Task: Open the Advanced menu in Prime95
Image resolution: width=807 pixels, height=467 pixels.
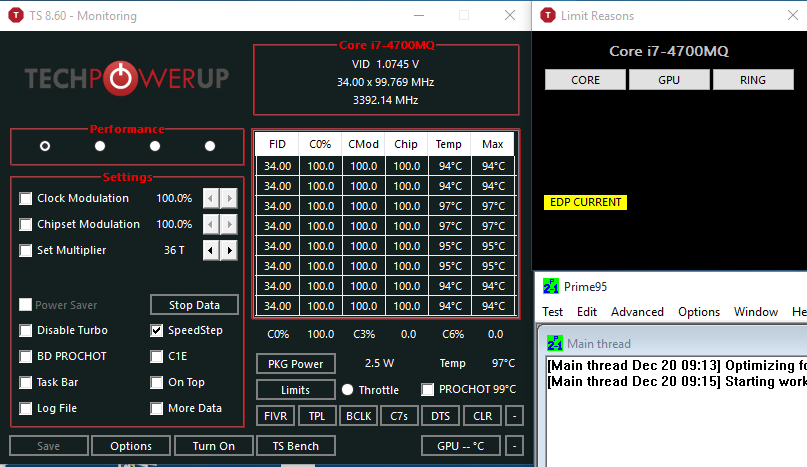Action: [x=637, y=312]
